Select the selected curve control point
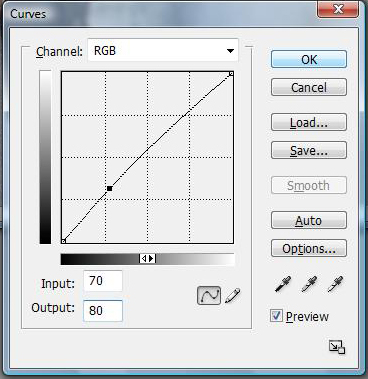This screenshot has height=379, width=368. [x=109, y=189]
